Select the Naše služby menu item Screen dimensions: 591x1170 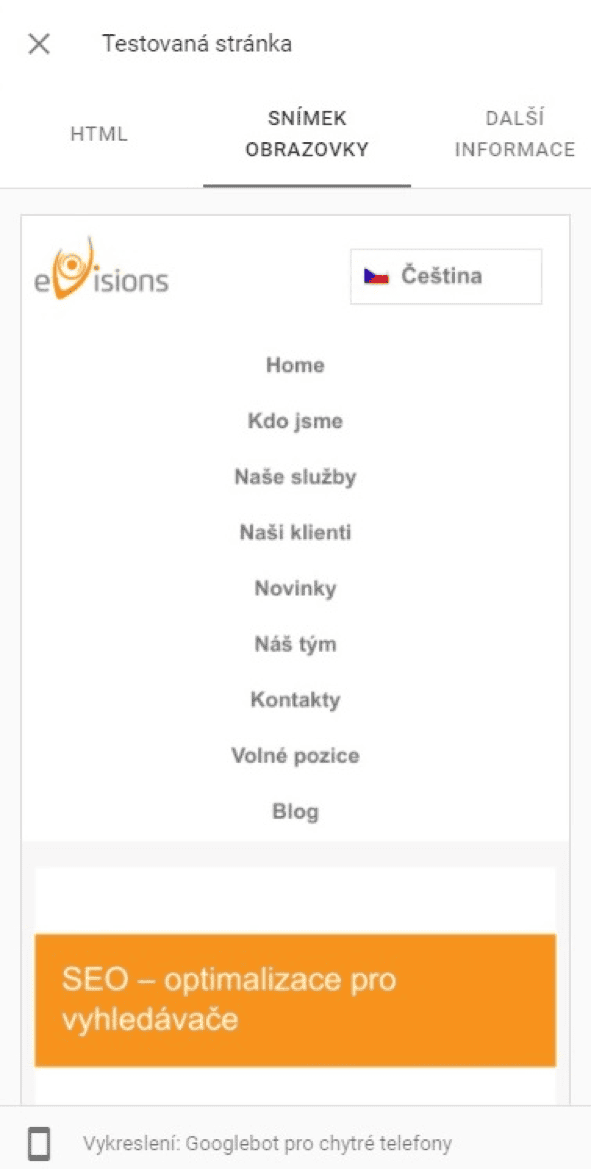[296, 478]
